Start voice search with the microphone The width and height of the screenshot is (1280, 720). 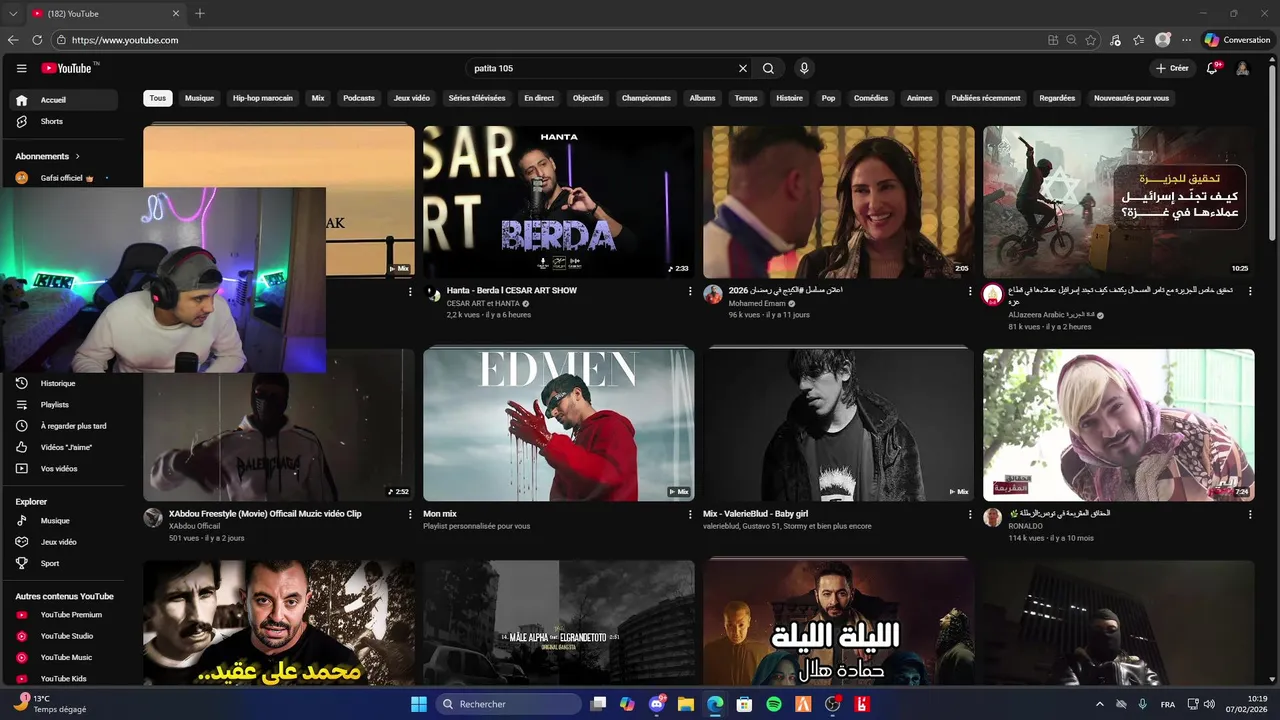[804, 68]
